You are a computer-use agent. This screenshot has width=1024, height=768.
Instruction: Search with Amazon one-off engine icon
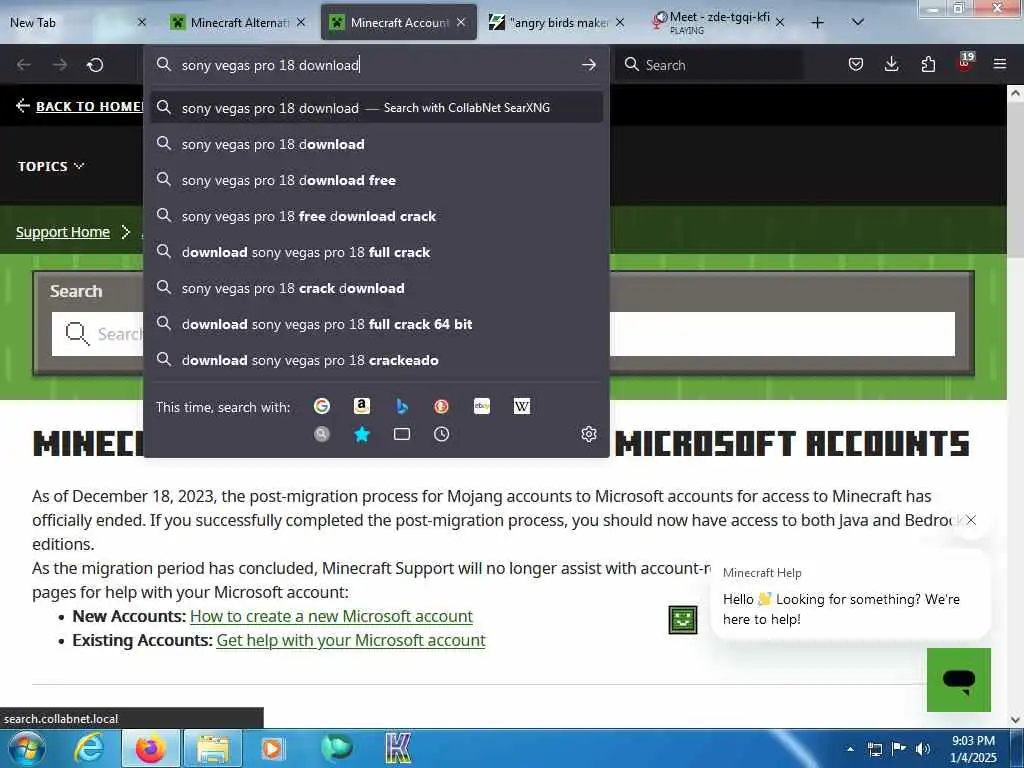tap(362, 406)
